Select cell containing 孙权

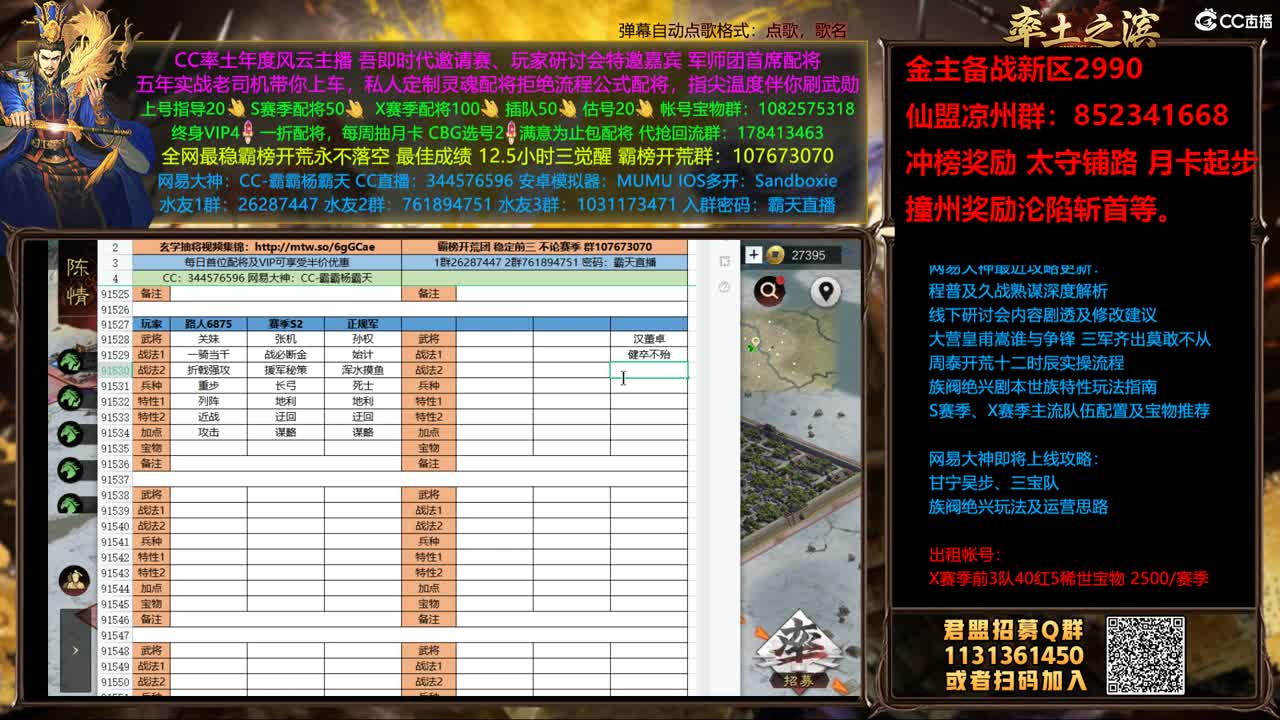pyautogui.click(x=362, y=339)
